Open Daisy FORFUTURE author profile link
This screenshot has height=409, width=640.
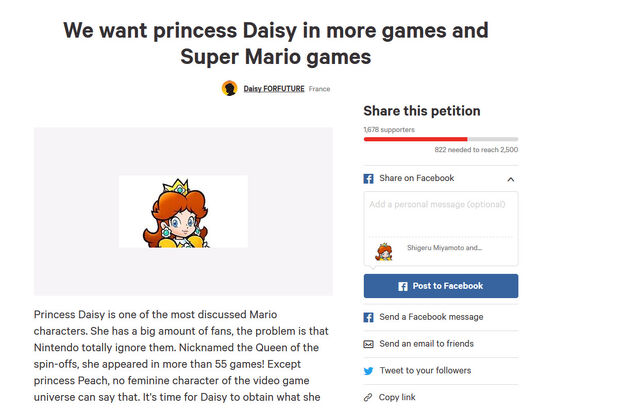tap(274, 89)
